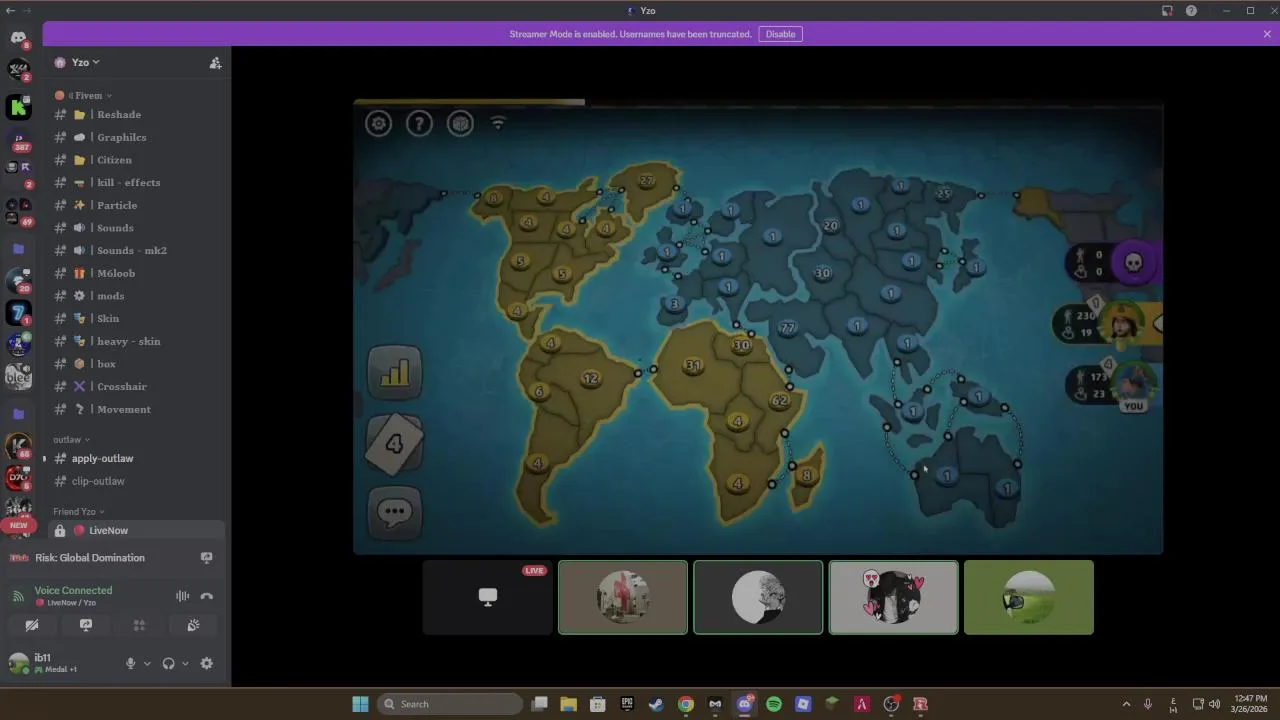Click the African territory showing 31

[x=692, y=365]
